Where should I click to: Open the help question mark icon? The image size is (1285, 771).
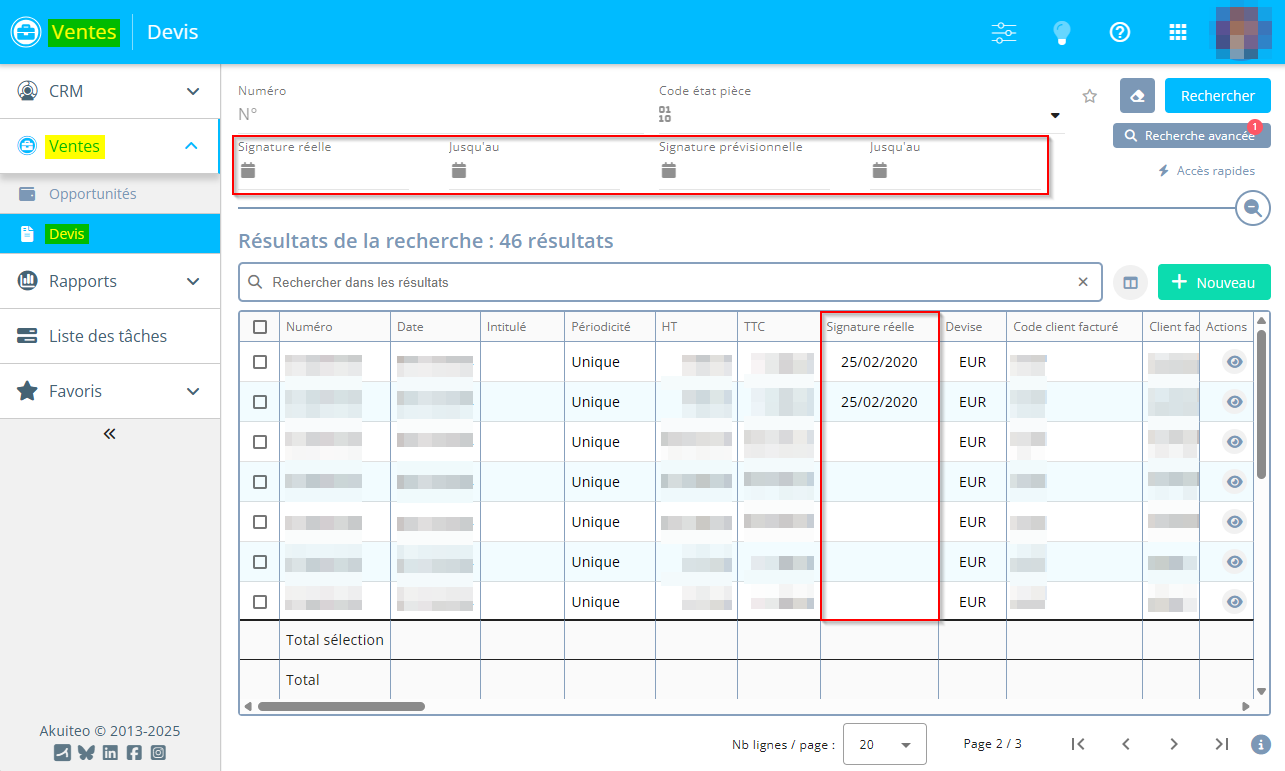pyautogui.click(x=1120, y=32)
